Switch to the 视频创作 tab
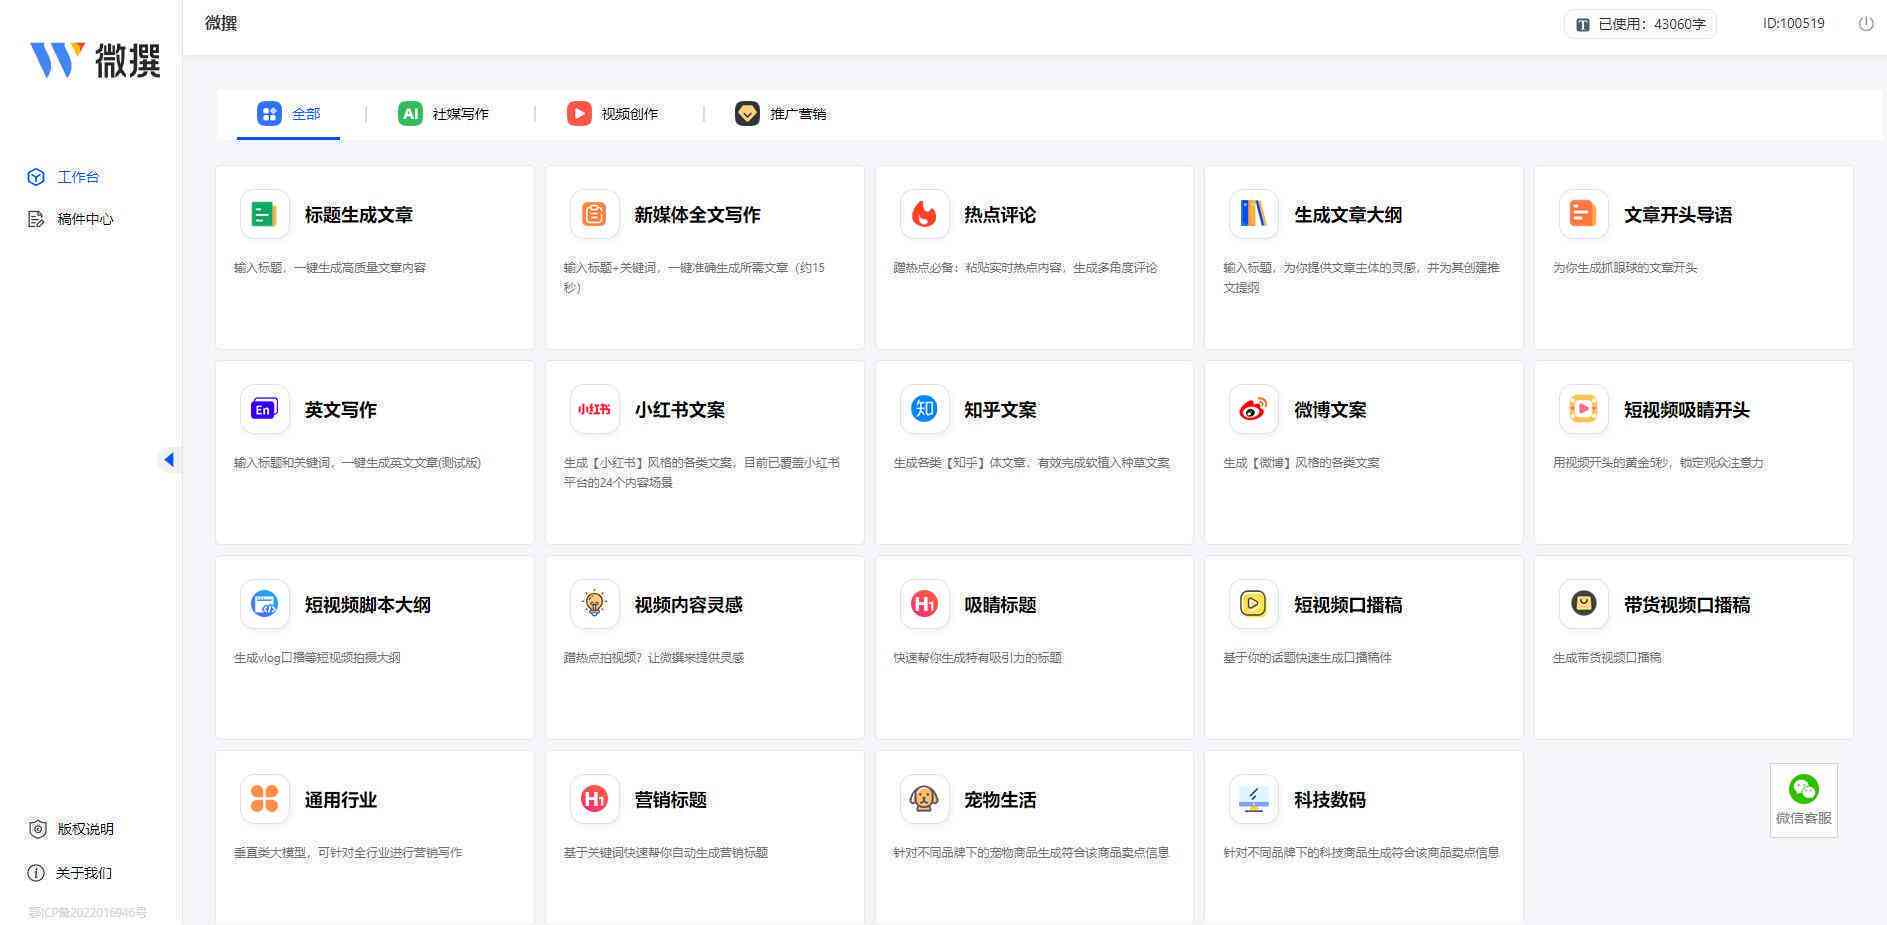Viewport: 1887px width, 925px height. click(613, 113)
